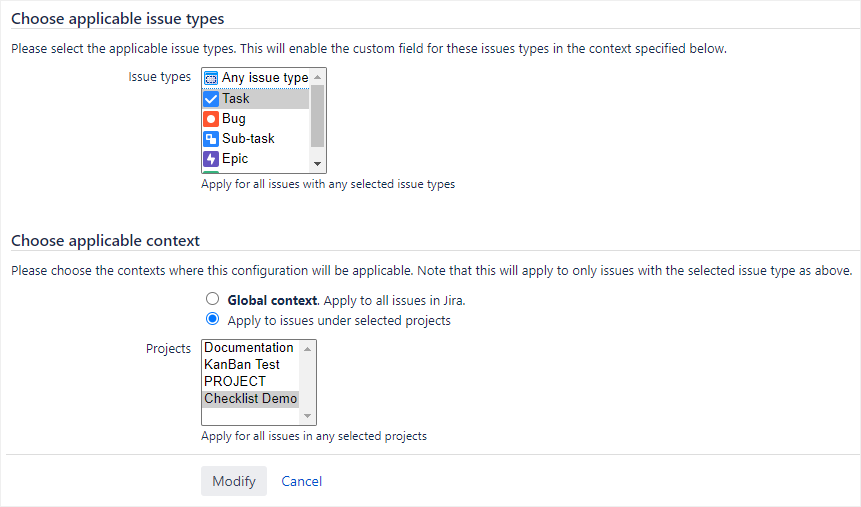Viewport: 861px width, 507px height.
Task: Choose Apply to issues under selected projects
Action: coord(212,320)
